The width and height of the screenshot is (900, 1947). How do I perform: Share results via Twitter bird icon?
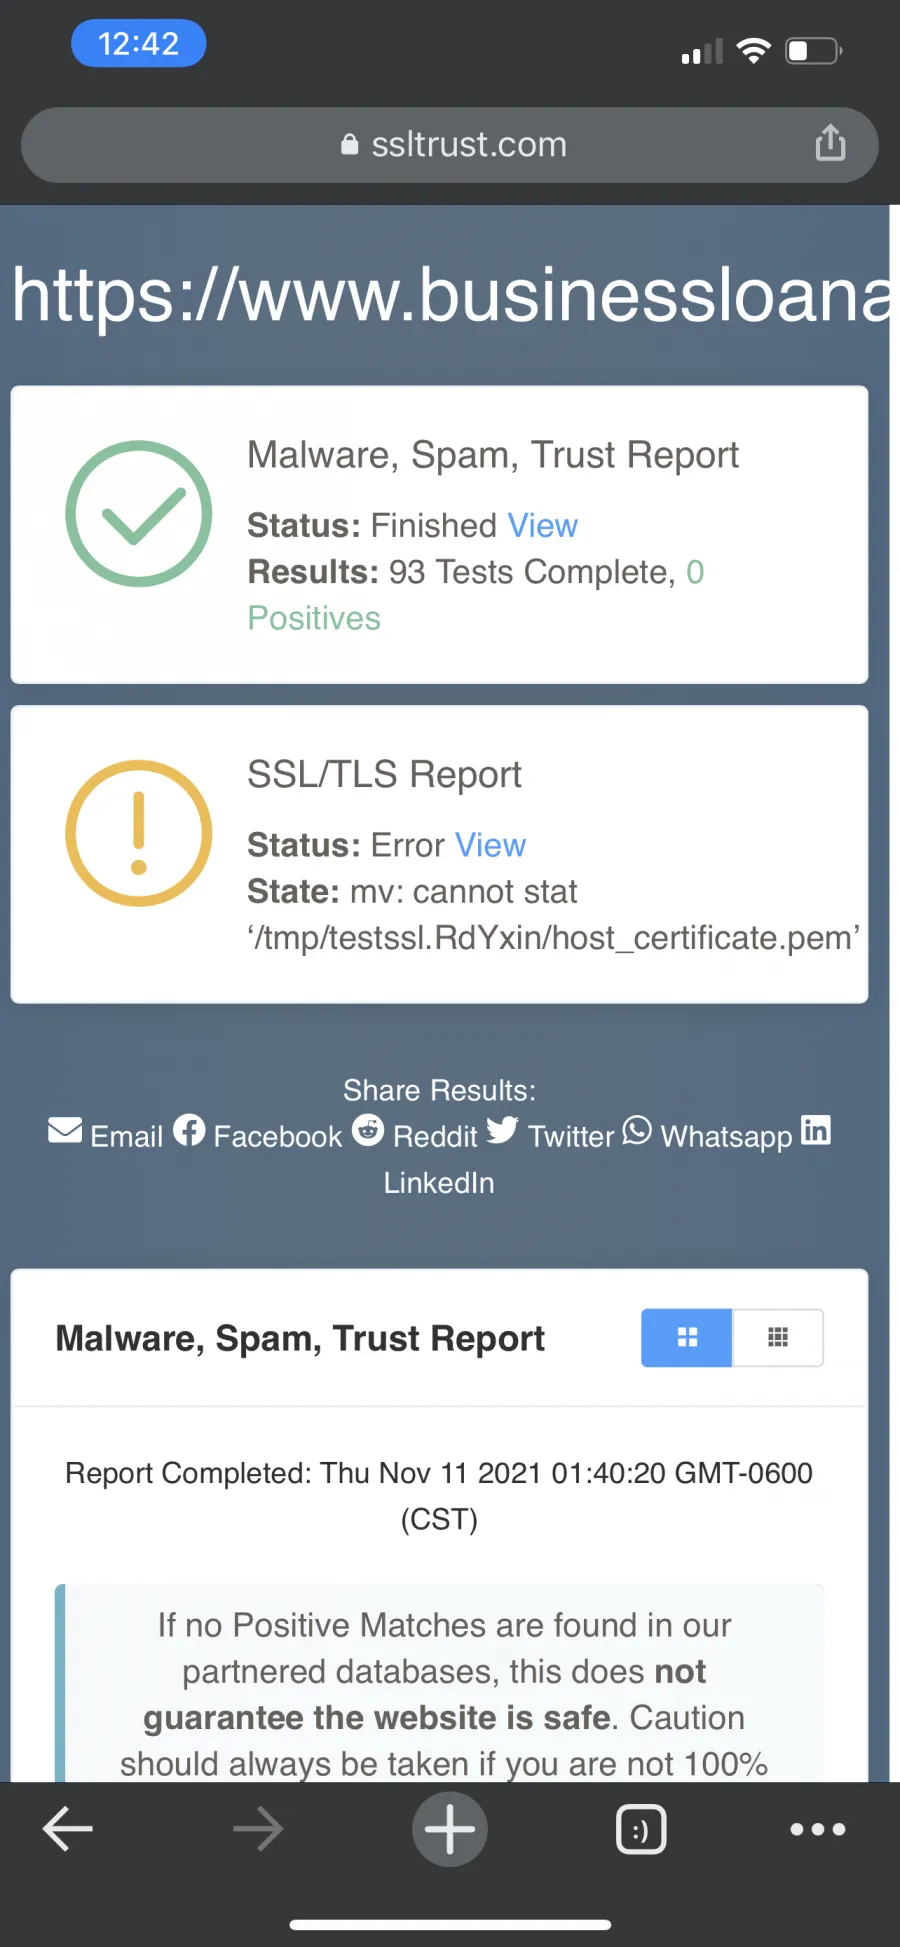tap(502, 1130)
